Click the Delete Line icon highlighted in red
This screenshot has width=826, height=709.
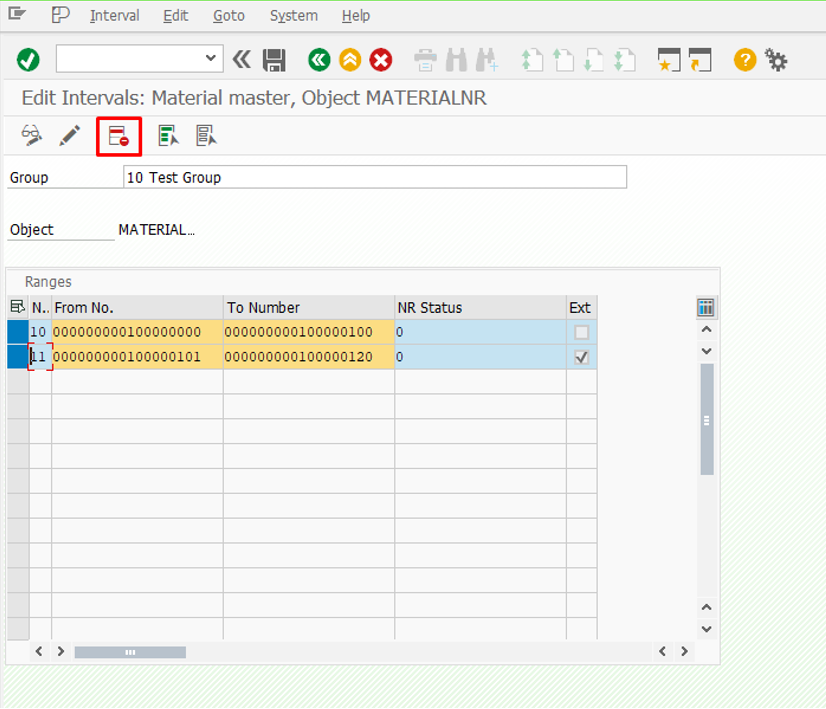(x=119, y=136)
